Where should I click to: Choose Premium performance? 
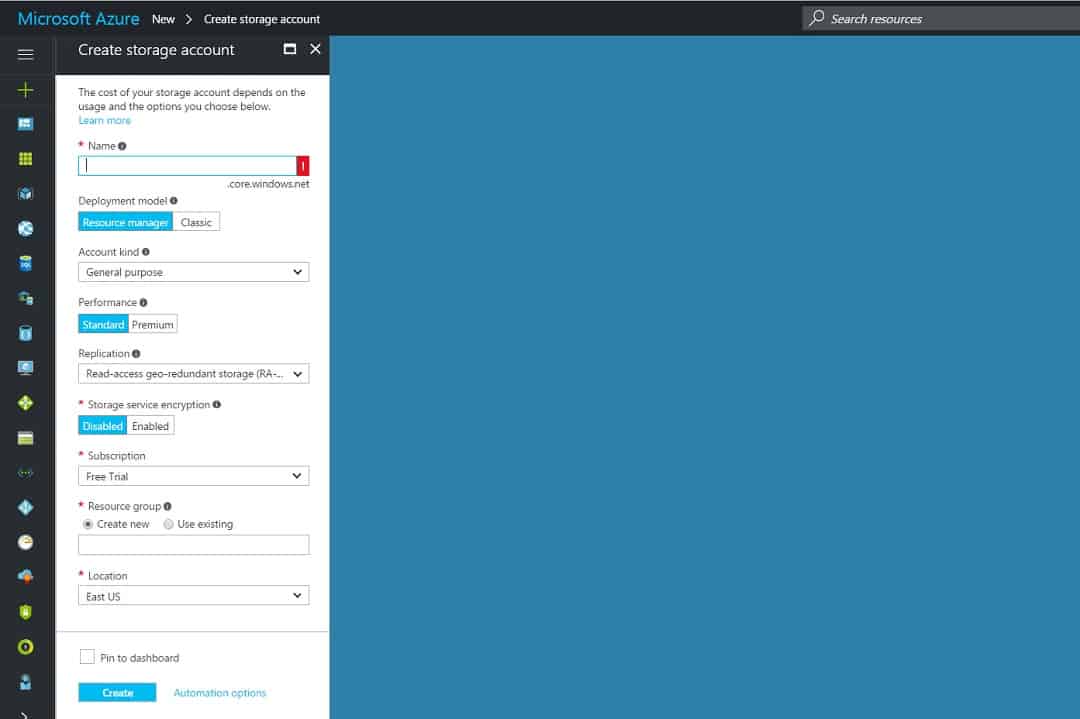(153, 324)
